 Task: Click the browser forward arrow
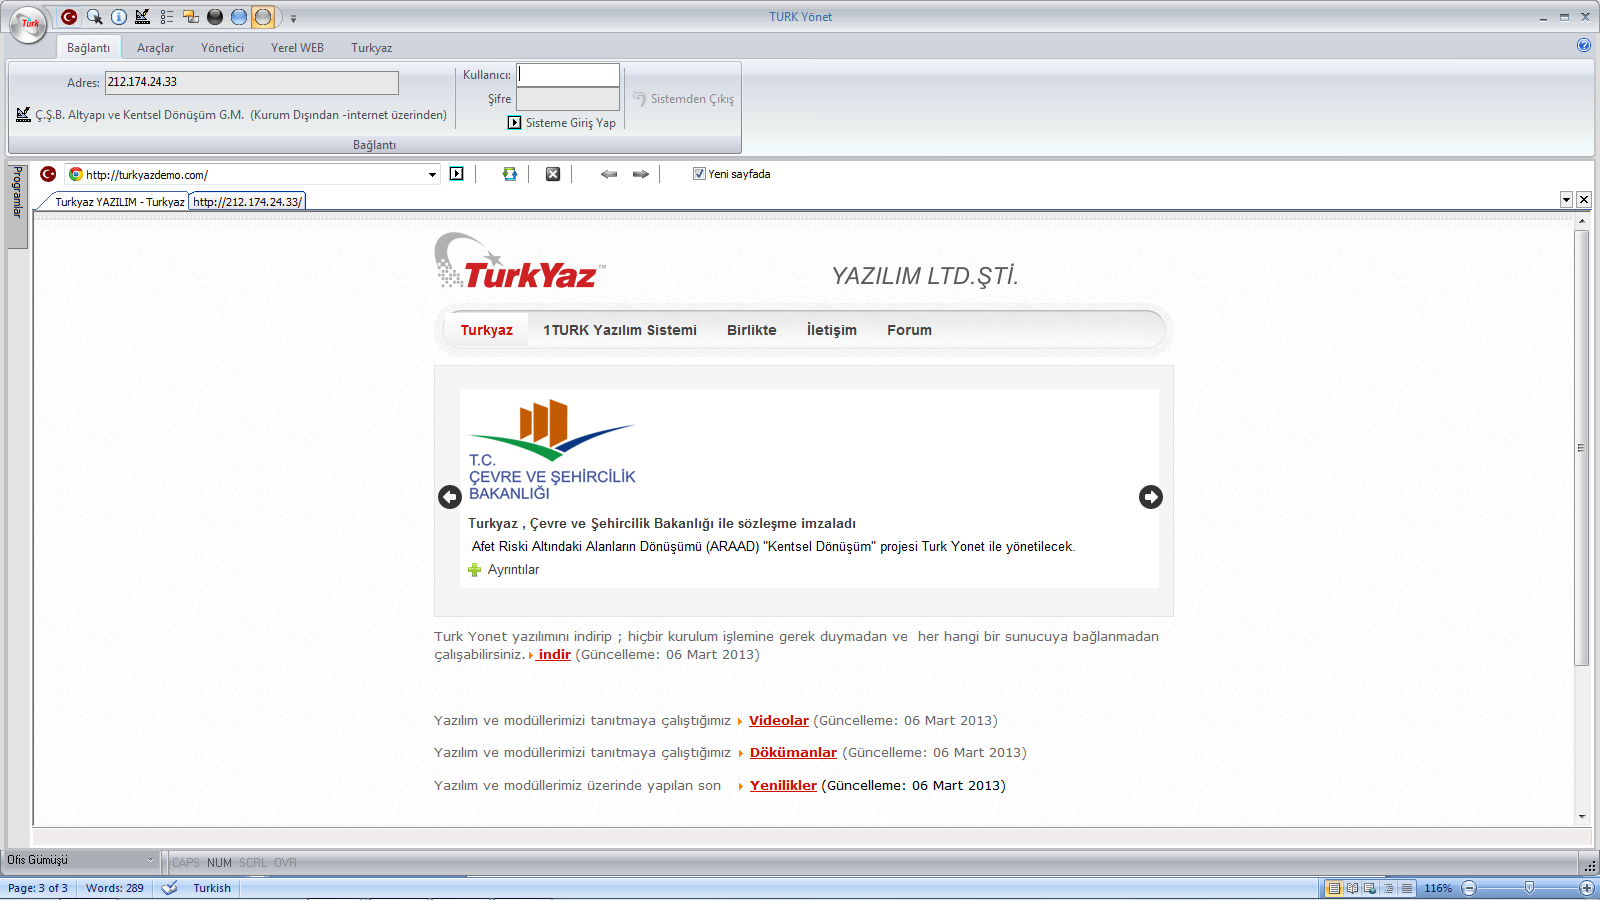641,174
